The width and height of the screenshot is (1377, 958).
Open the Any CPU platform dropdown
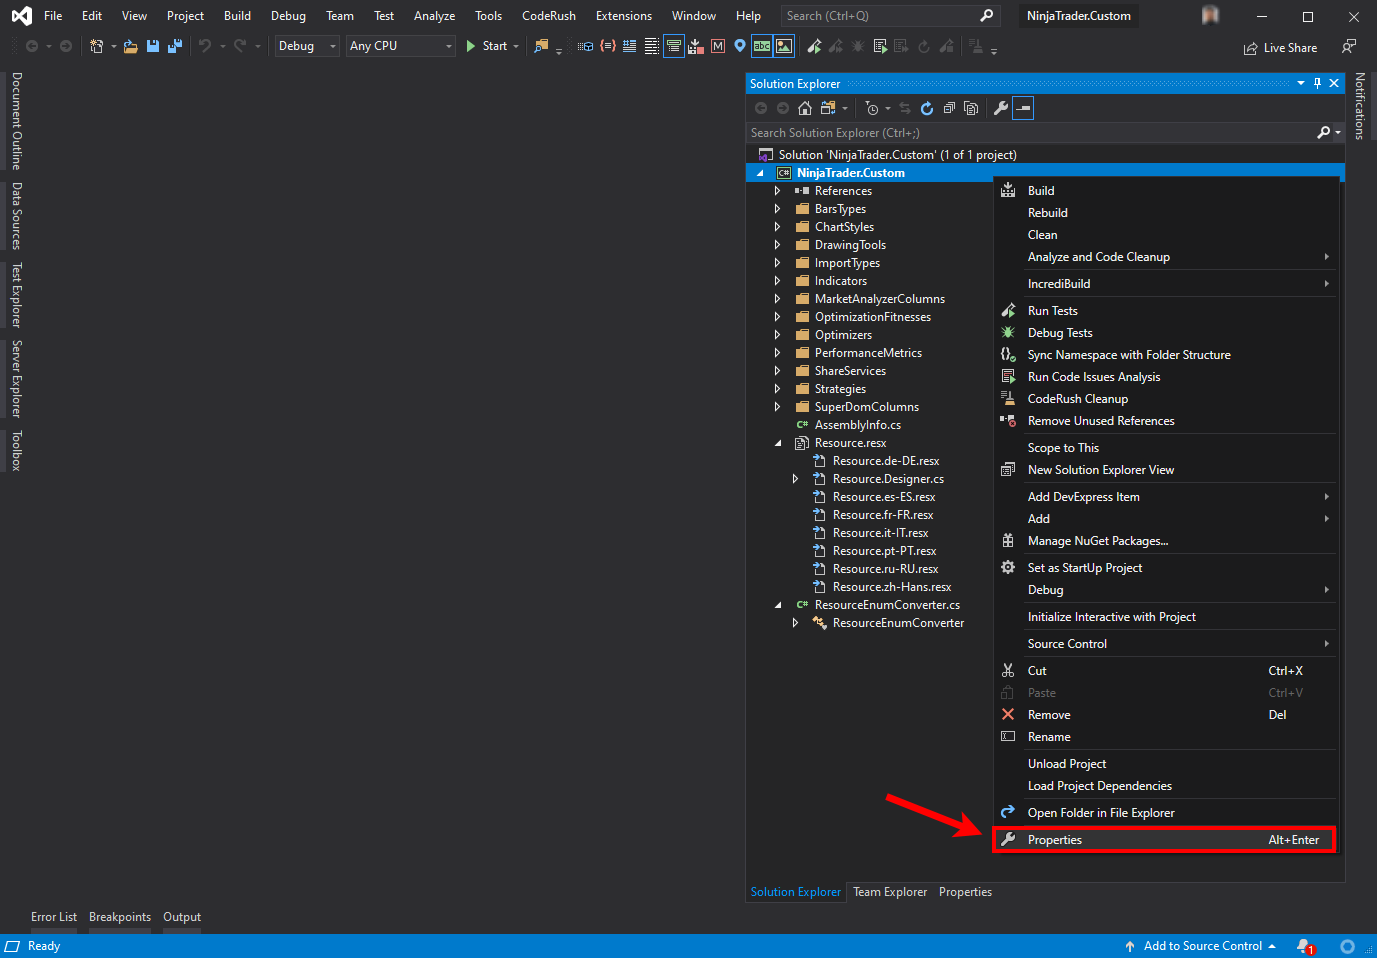[400, 46]
